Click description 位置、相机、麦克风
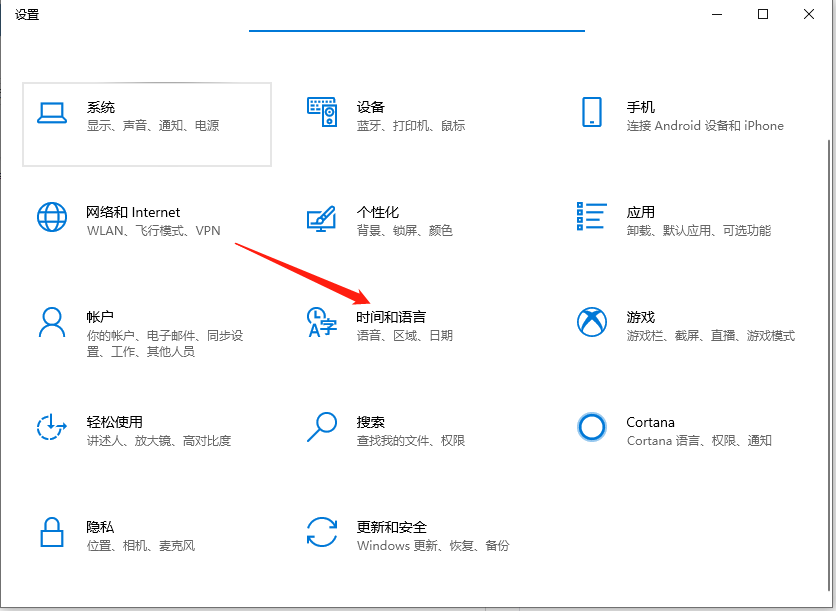This screenshot has height=611, width=836. 141,545
